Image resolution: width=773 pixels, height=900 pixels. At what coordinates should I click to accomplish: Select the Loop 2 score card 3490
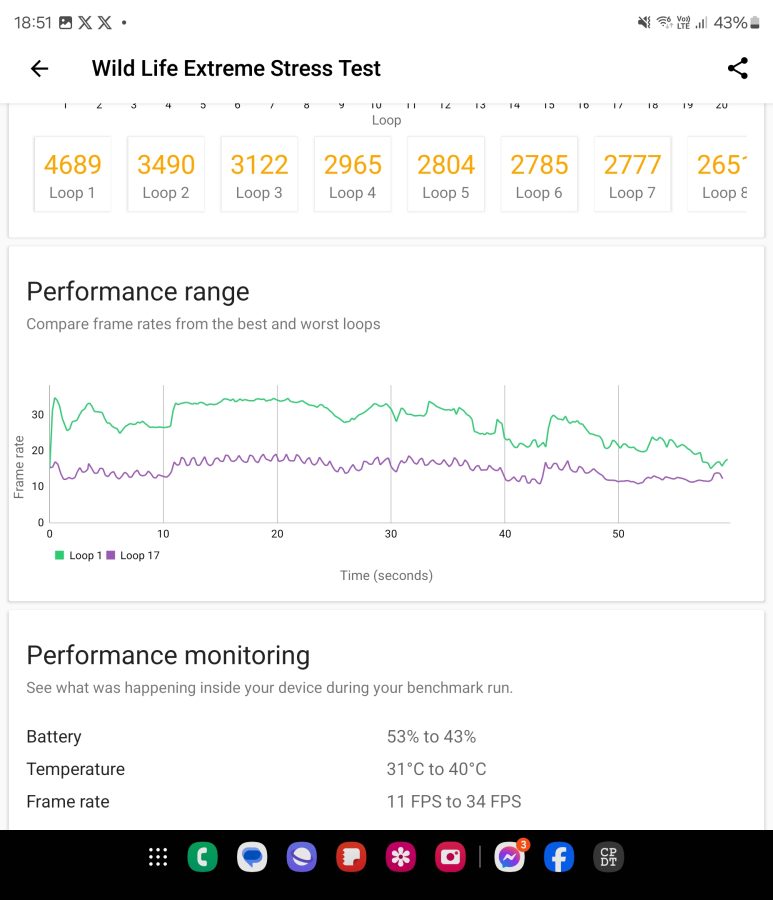point(166,174)
